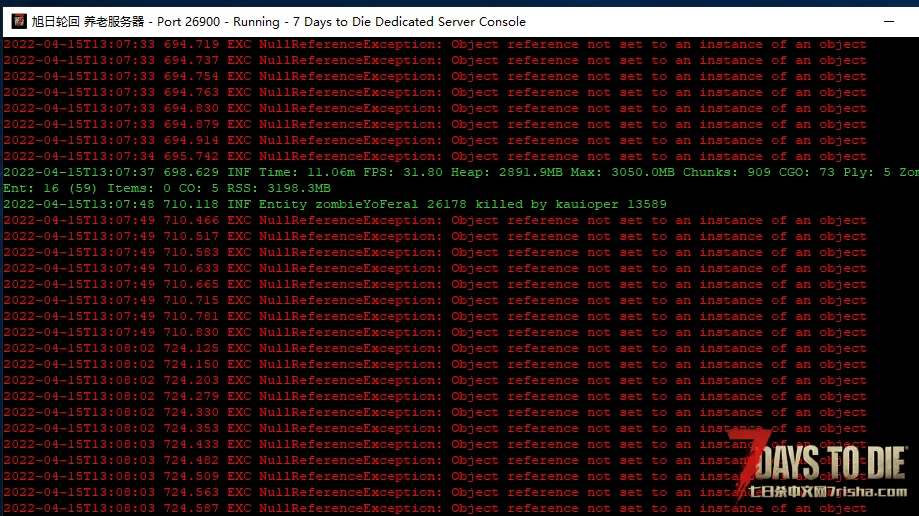Image resolution: width=919 pixels, height=516 pixels.
Task: Select the log line with timestamp 694.830
Action: coord(435,108)
